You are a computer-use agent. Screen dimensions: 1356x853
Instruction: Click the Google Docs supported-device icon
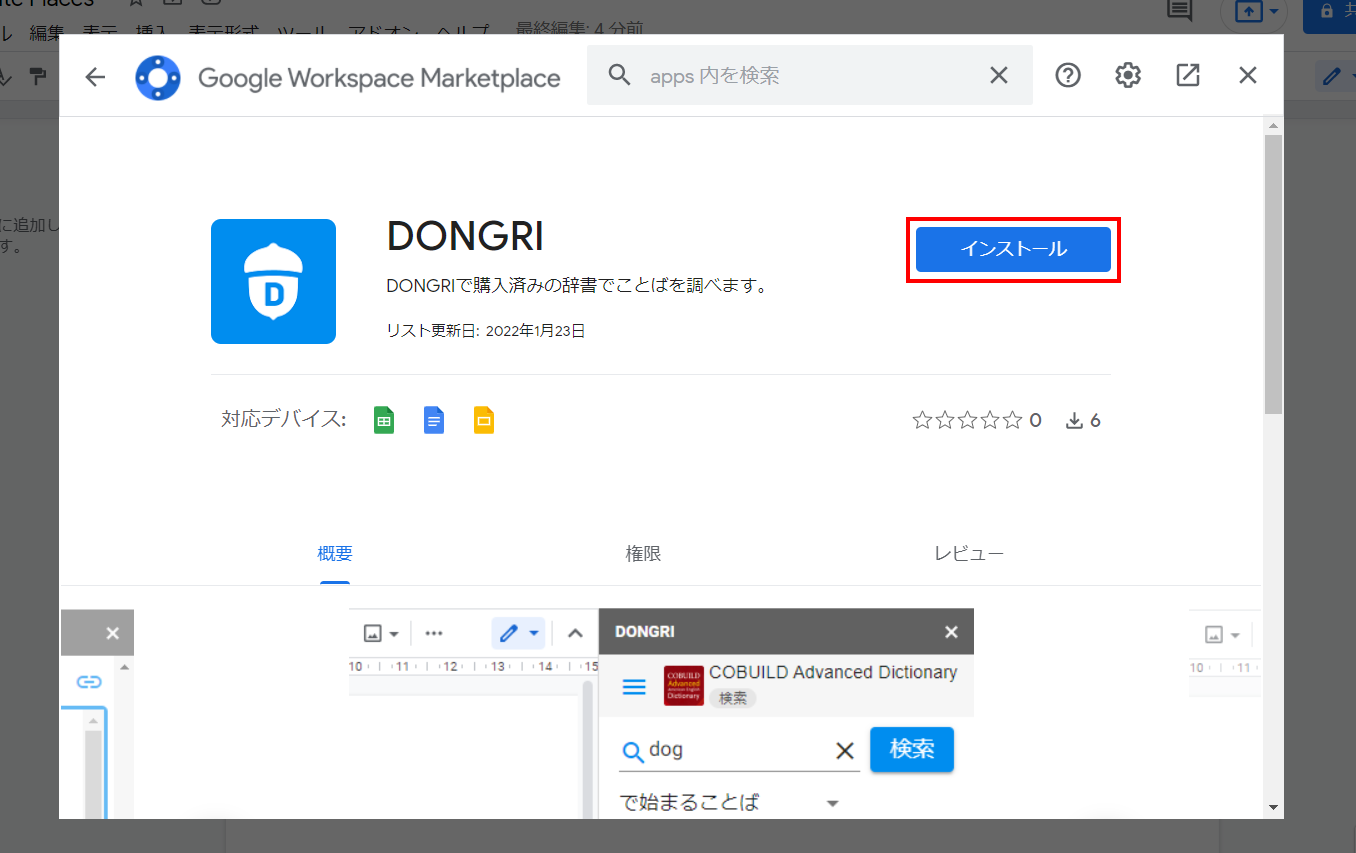433,420
